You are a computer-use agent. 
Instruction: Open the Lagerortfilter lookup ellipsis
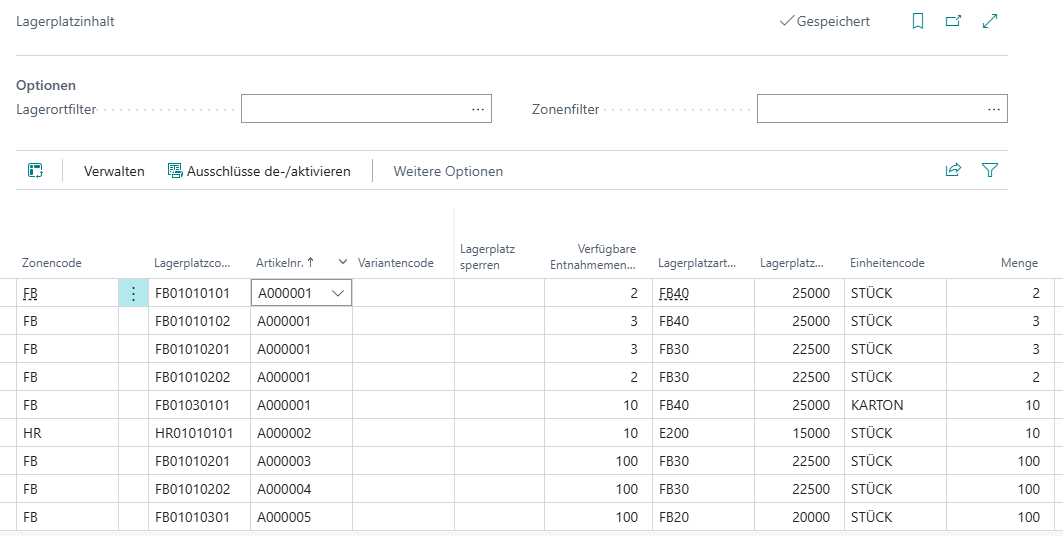tap(478, 109)
